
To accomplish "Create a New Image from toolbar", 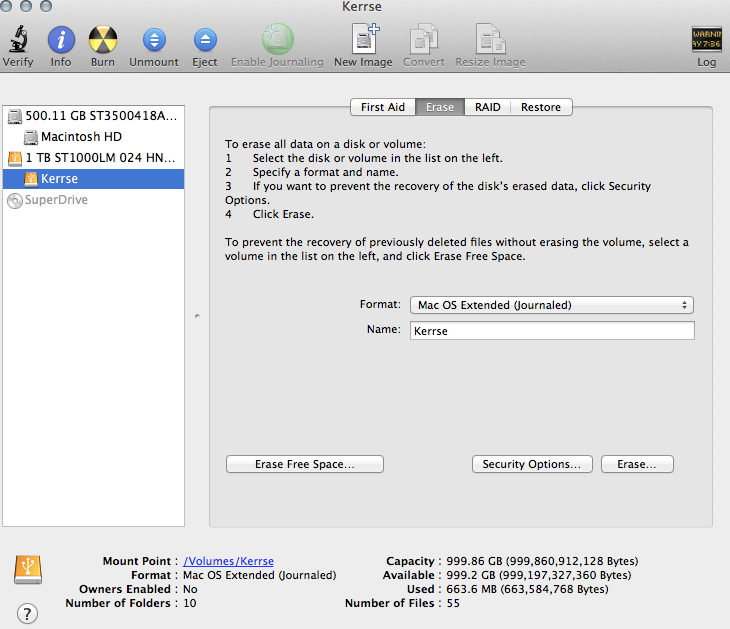I will click(x=364, y=39).
